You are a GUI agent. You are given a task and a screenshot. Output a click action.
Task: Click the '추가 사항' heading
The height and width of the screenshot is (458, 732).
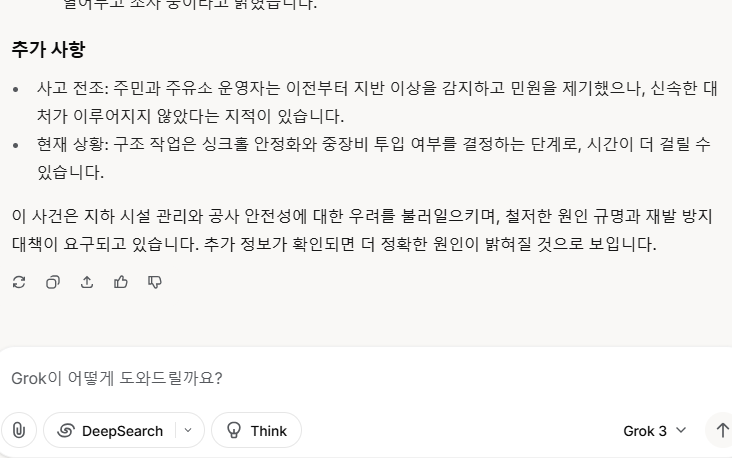click(49, 49)
